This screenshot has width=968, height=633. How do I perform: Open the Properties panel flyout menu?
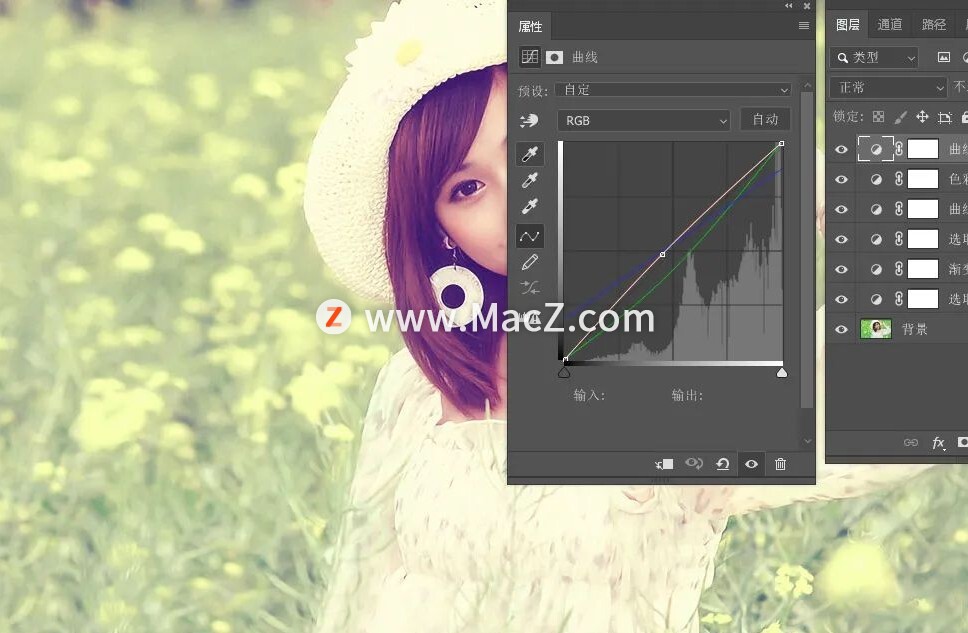[x=803, y=25]
